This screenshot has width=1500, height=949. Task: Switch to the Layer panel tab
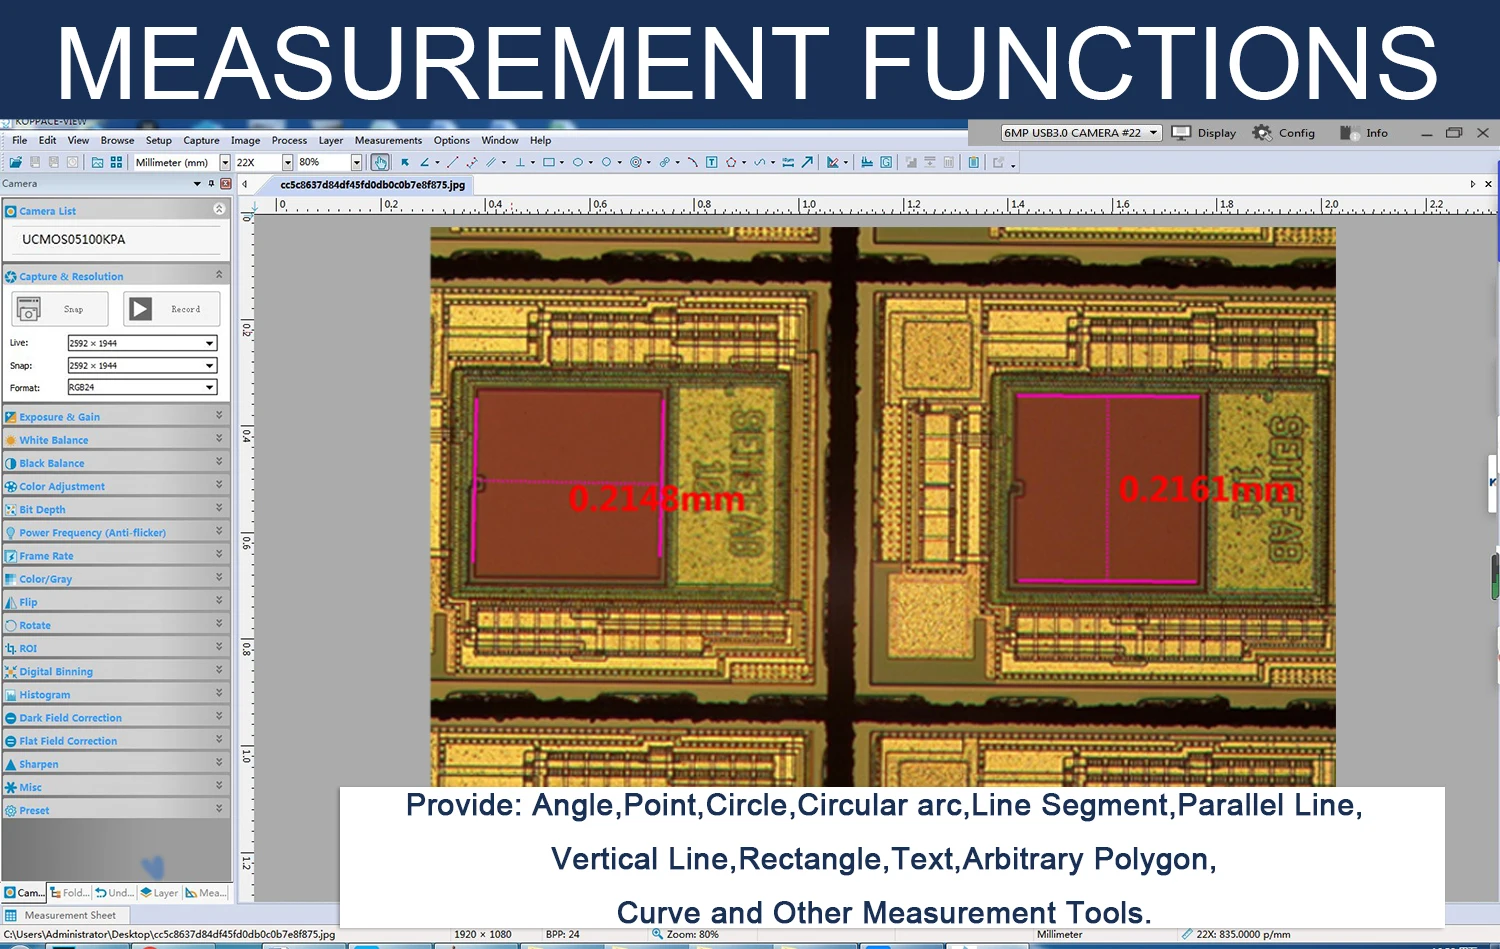159,893
